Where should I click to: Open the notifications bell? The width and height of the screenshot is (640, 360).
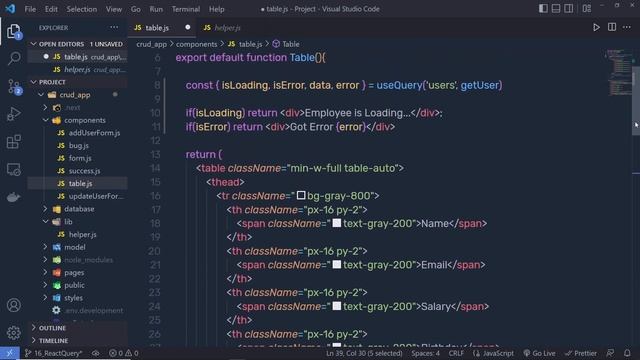point(627,353)
